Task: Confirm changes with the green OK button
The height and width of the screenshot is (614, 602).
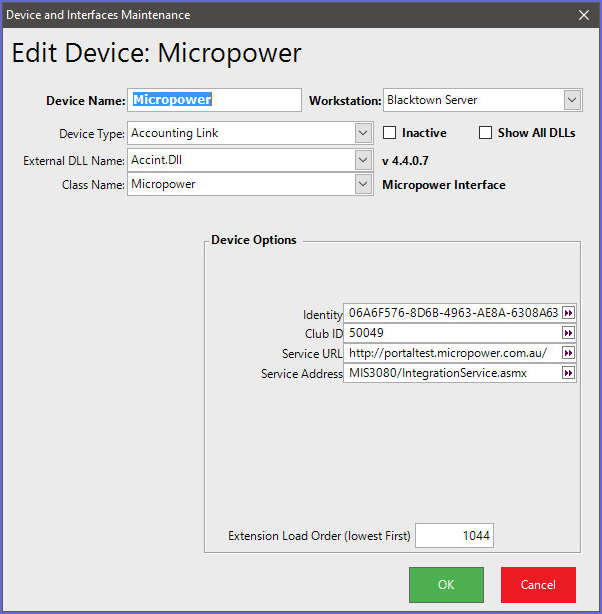Action: [446, 585]
